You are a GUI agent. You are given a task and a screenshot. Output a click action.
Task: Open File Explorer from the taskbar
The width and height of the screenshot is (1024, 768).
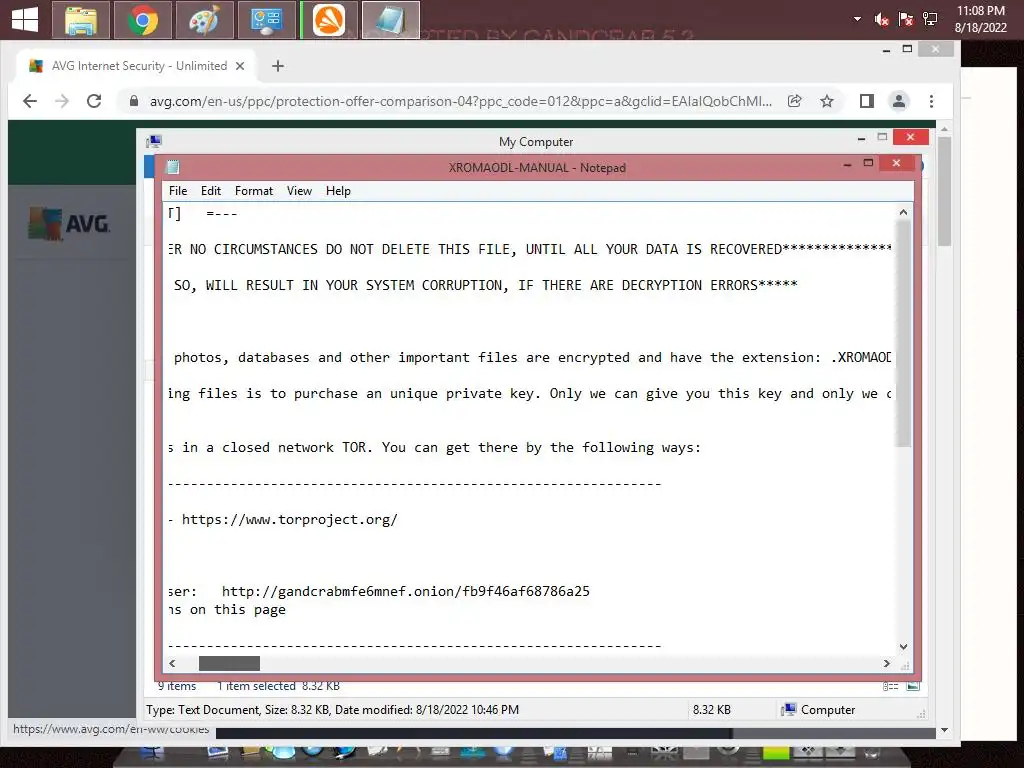[x=81, y=20]
